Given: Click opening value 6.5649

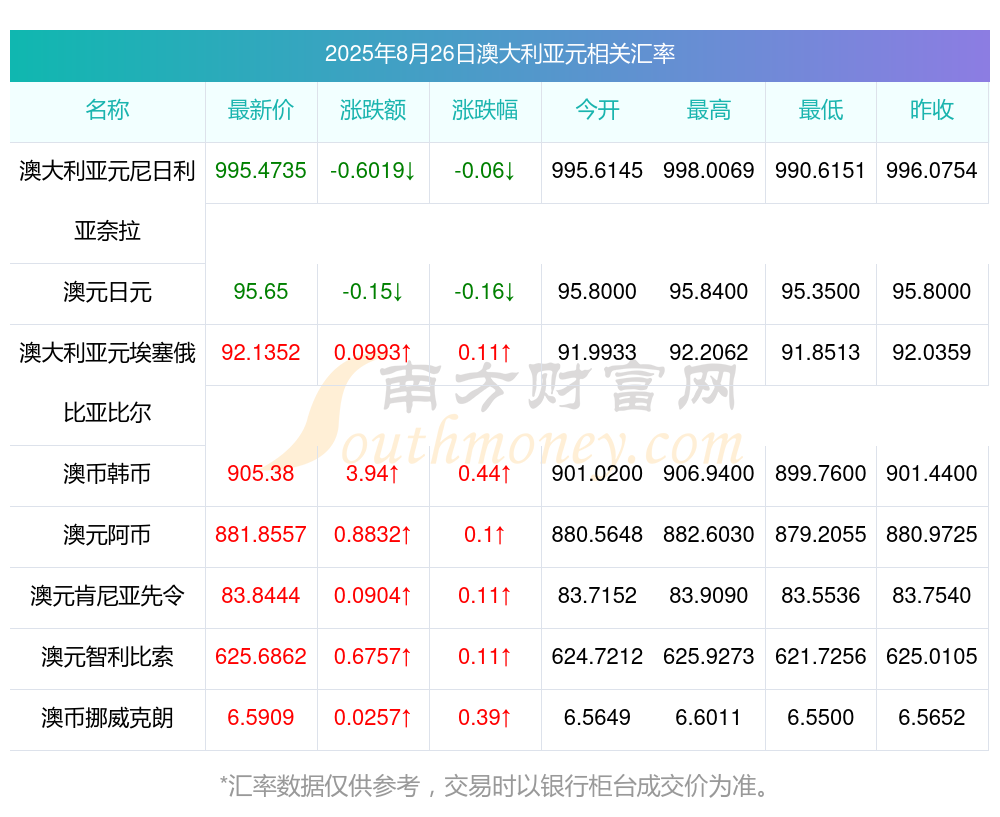Looking at the screenshot, I should [597, 718].
